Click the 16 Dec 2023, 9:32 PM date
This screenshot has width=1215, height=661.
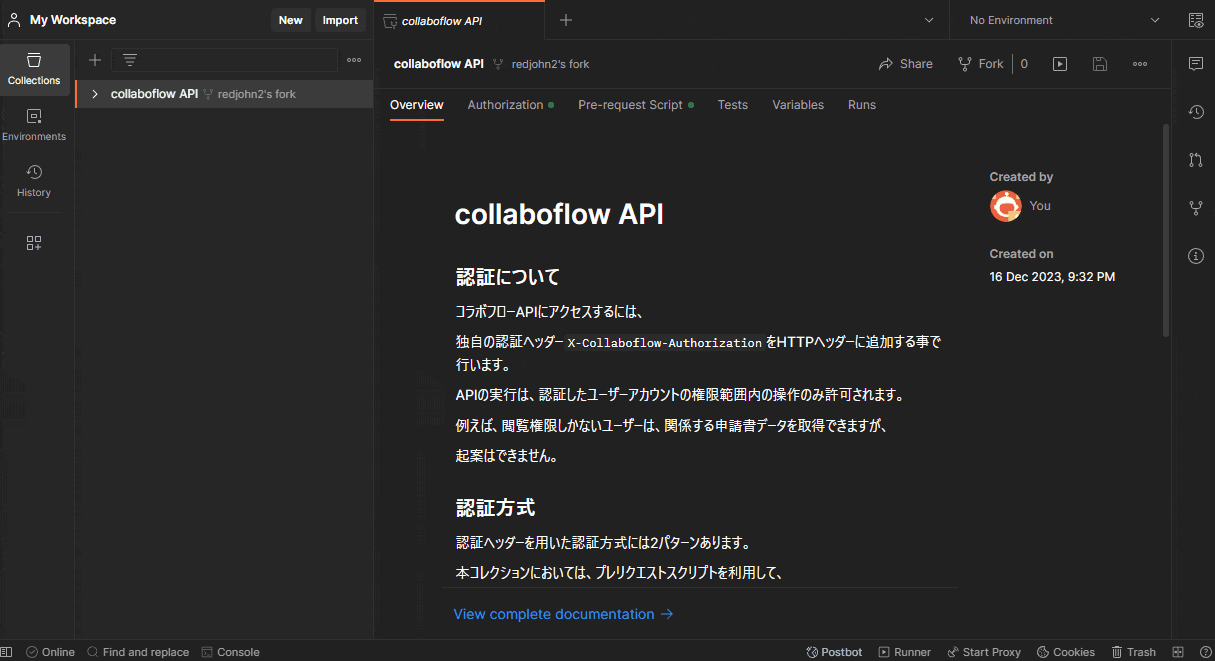(1052, 277)
